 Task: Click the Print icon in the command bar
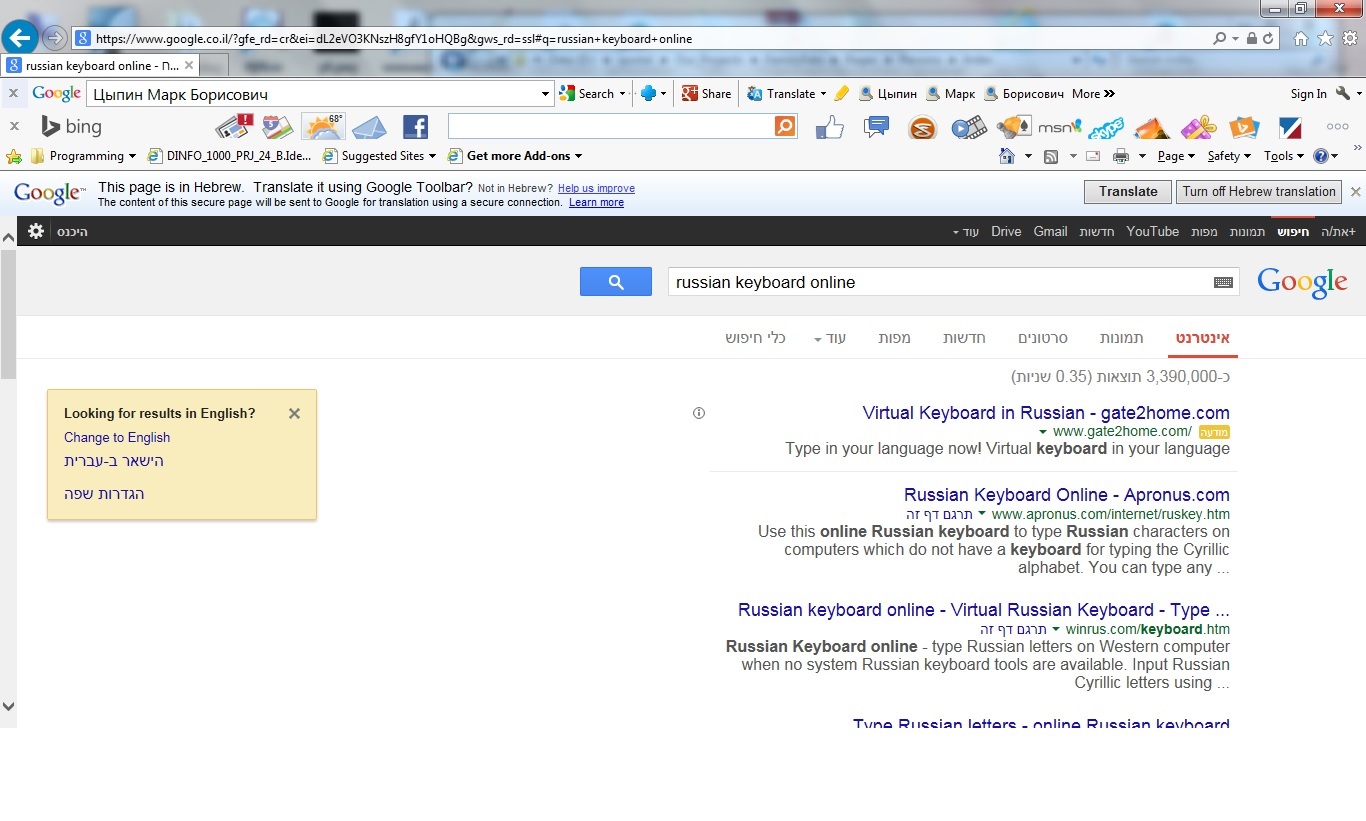1121,156
